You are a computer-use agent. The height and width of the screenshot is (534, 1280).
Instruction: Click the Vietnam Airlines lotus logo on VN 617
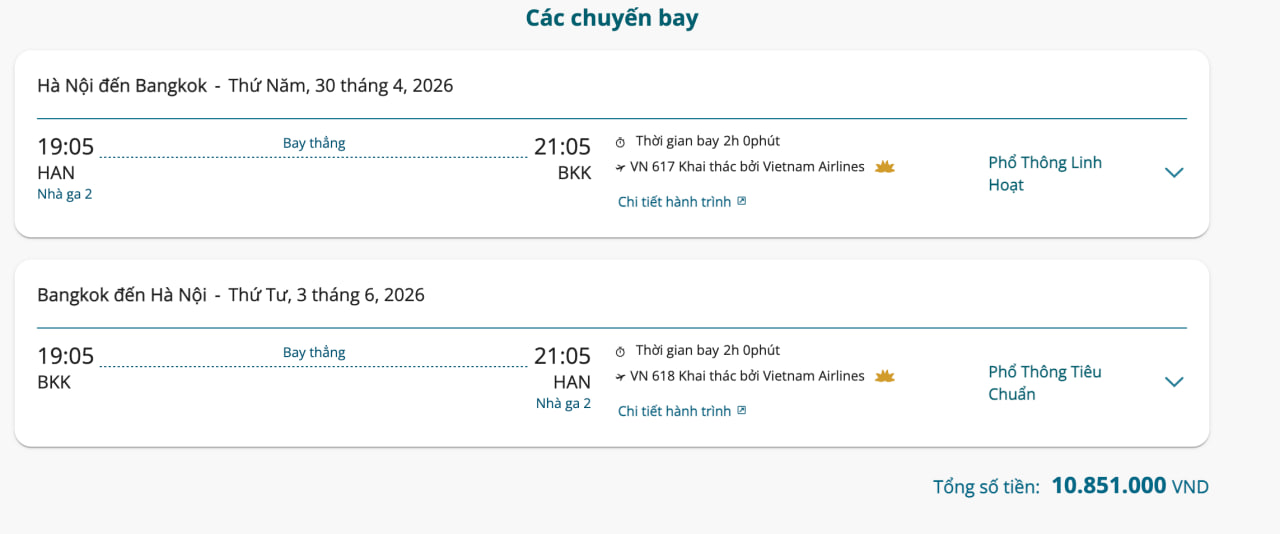885,167
